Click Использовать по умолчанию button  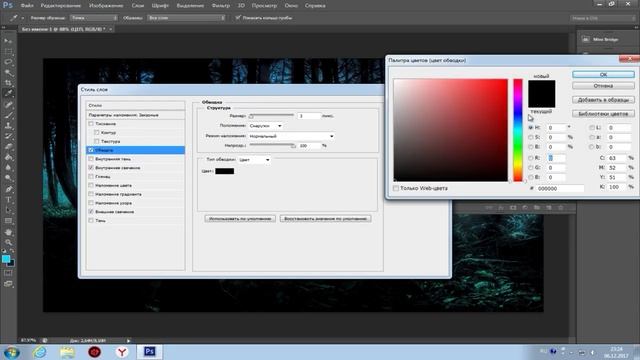[240, 219]
